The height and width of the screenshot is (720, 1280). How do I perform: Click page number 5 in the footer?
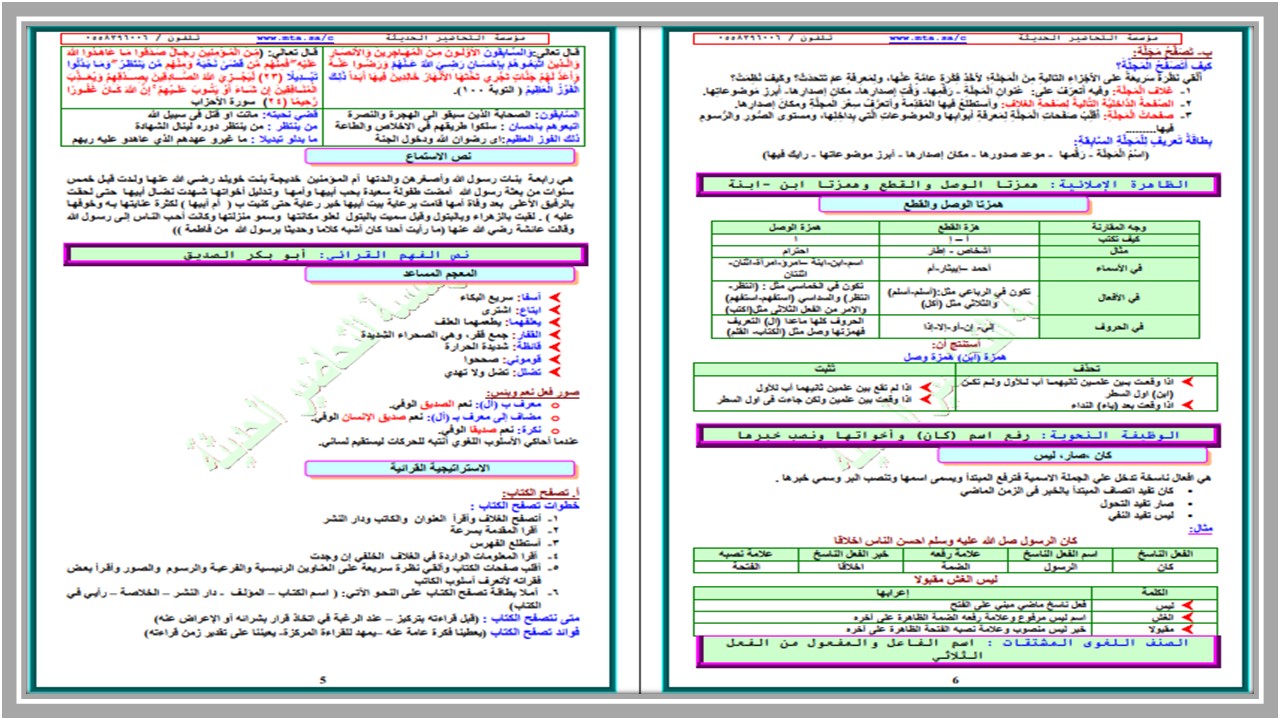click(x=323, y=680)
